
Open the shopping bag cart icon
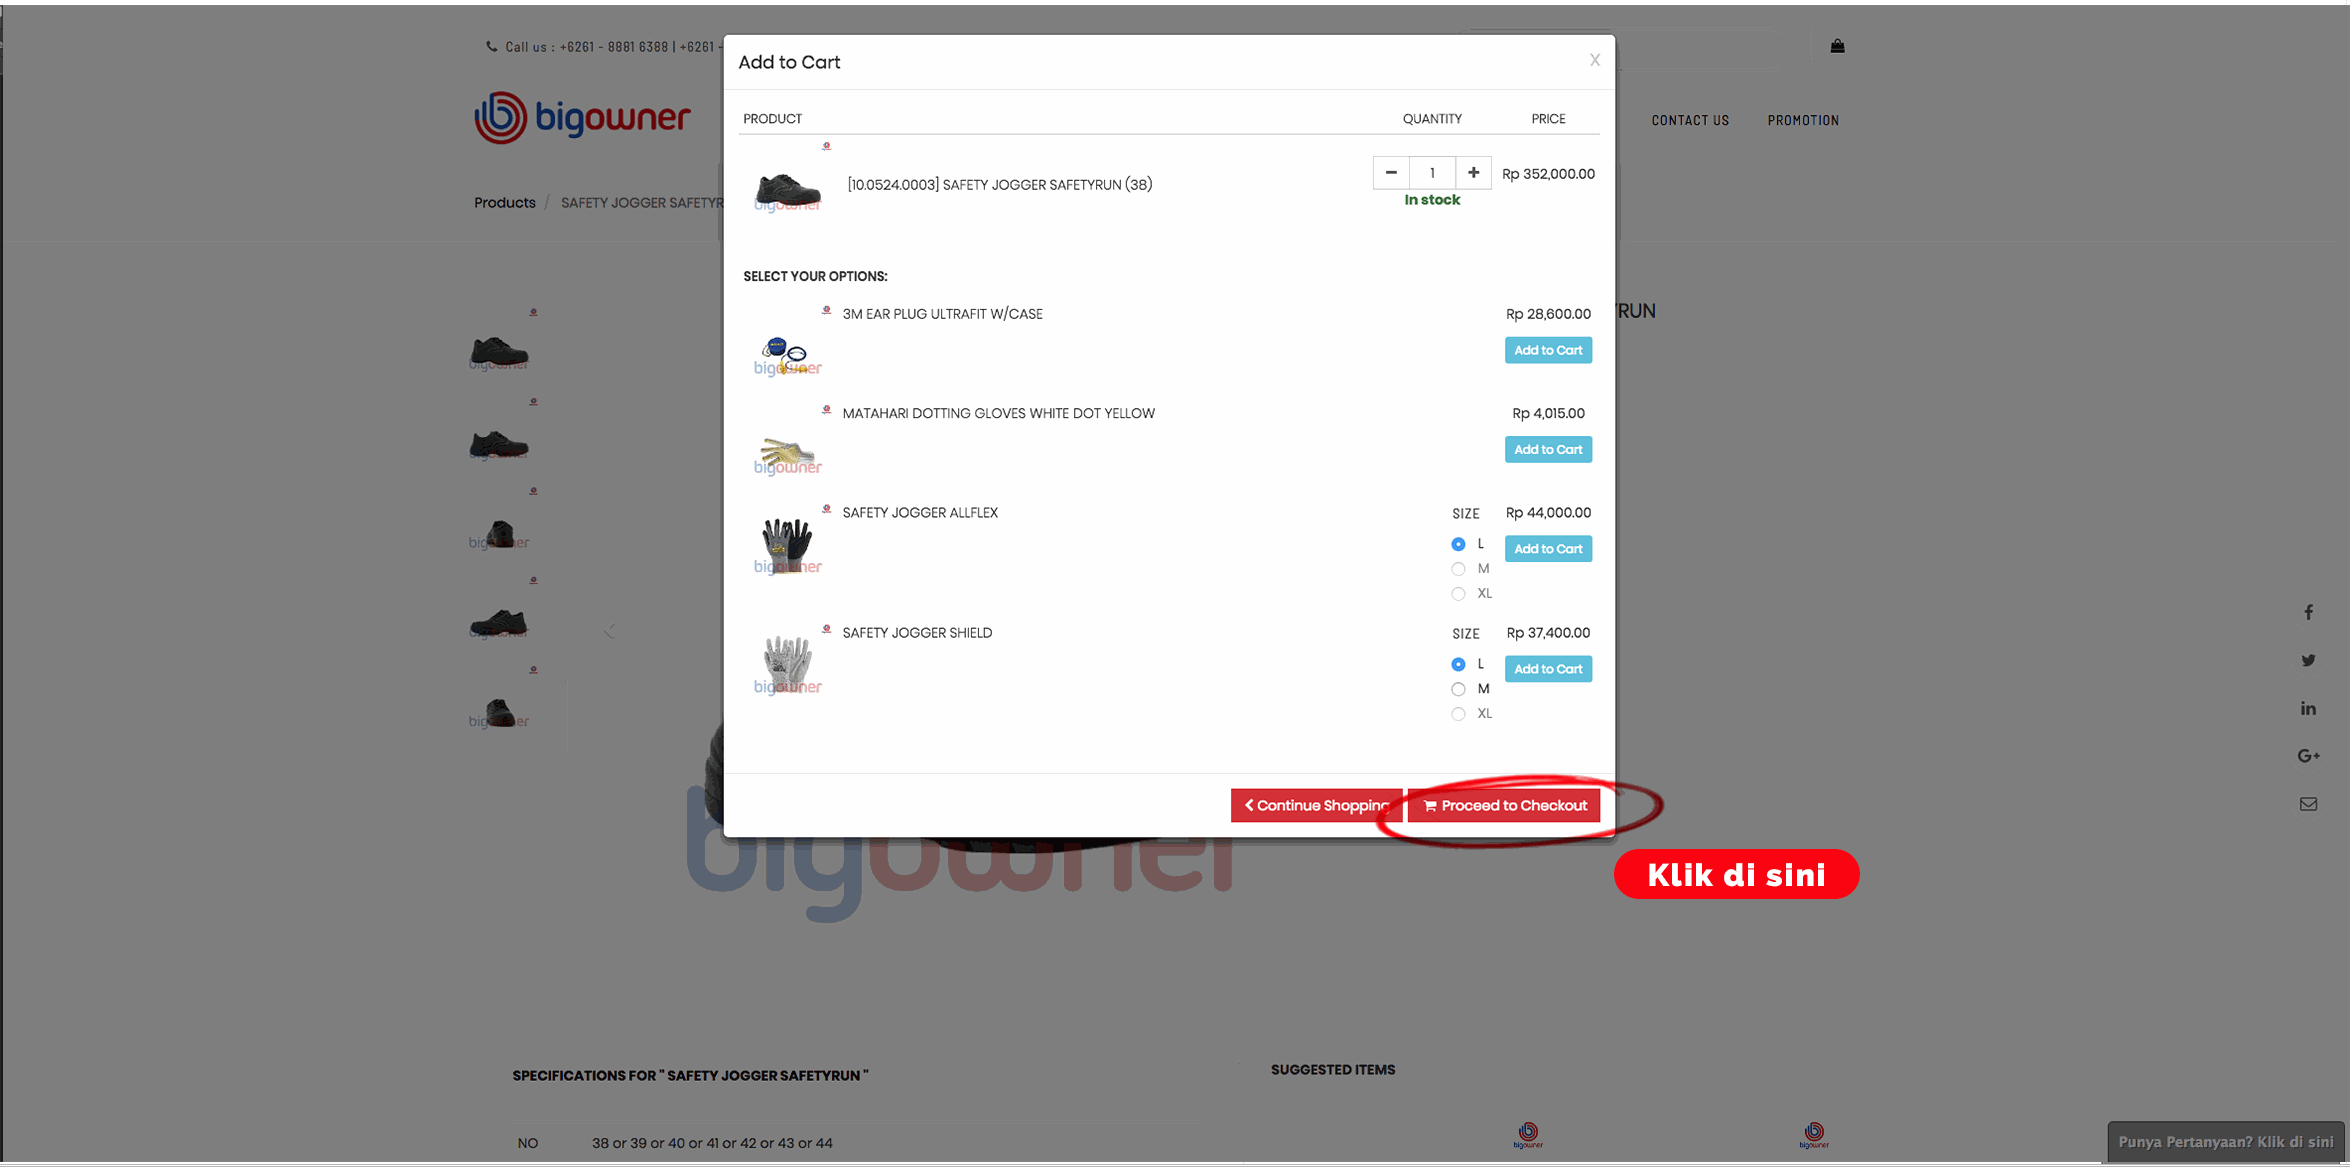[x=1837, y=46]
